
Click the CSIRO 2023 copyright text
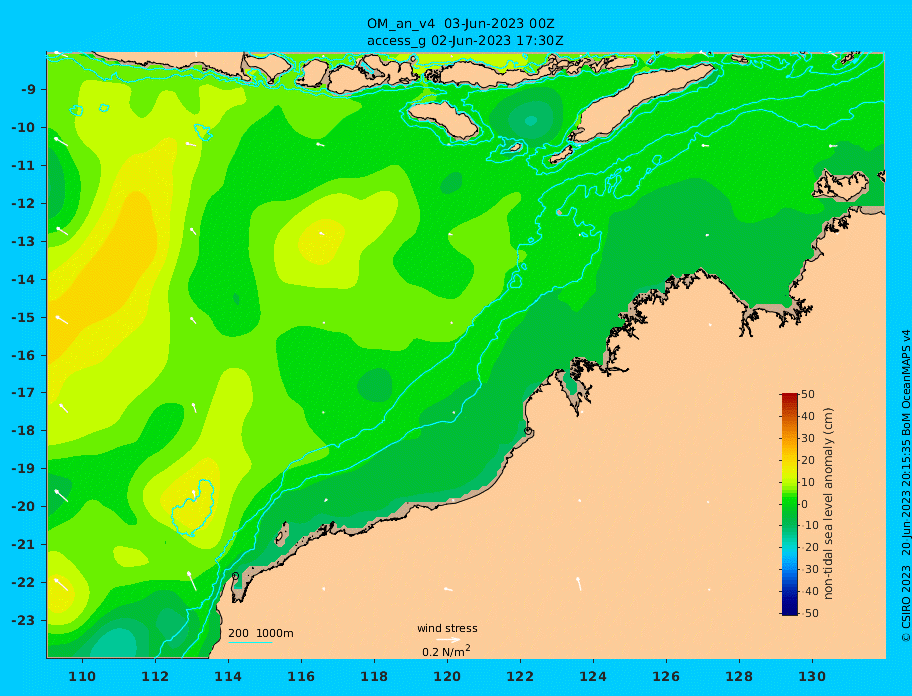click(906, 487)
